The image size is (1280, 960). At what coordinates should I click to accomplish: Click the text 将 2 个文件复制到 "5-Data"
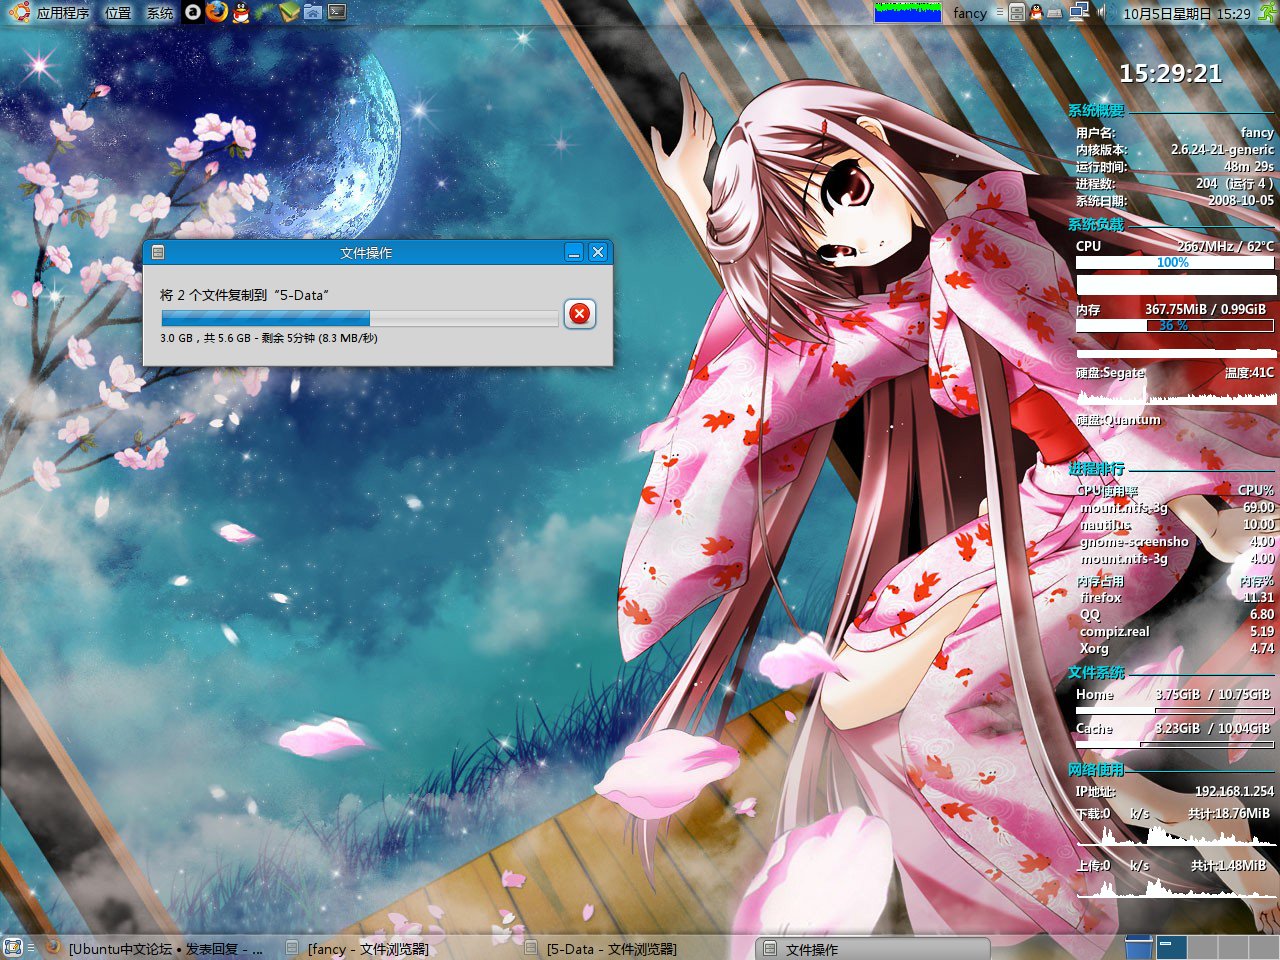click(x=245, y=295)
